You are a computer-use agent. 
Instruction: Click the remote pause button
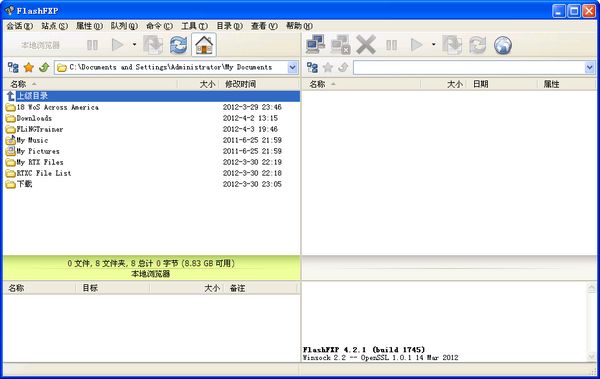[391, 45]
